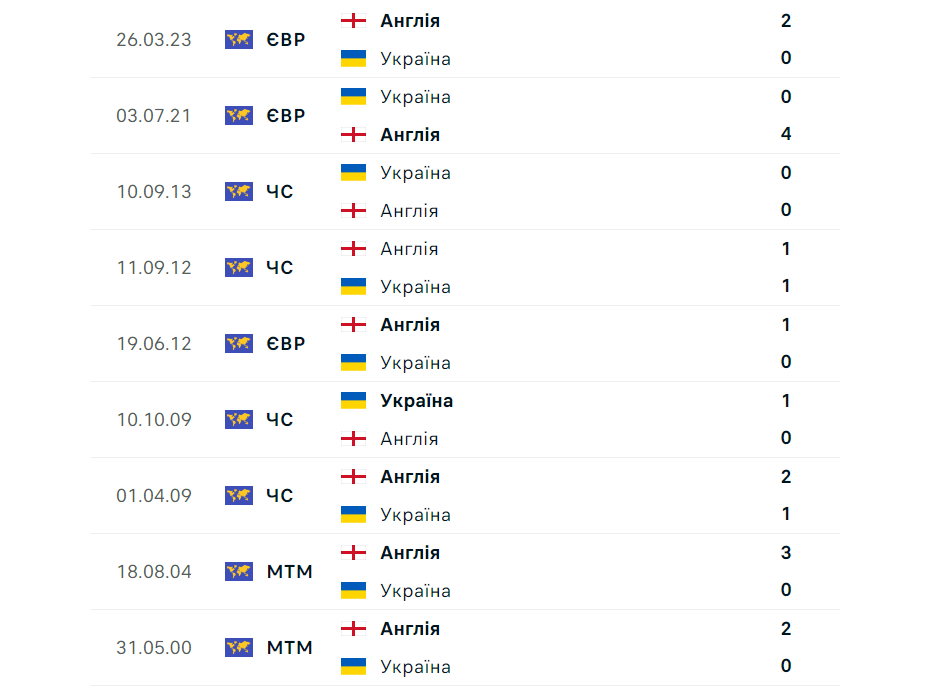This screenshot has height=690, width=927.
Task: Click Англія team name in 31.05.00 match
Action: point(410,629)
